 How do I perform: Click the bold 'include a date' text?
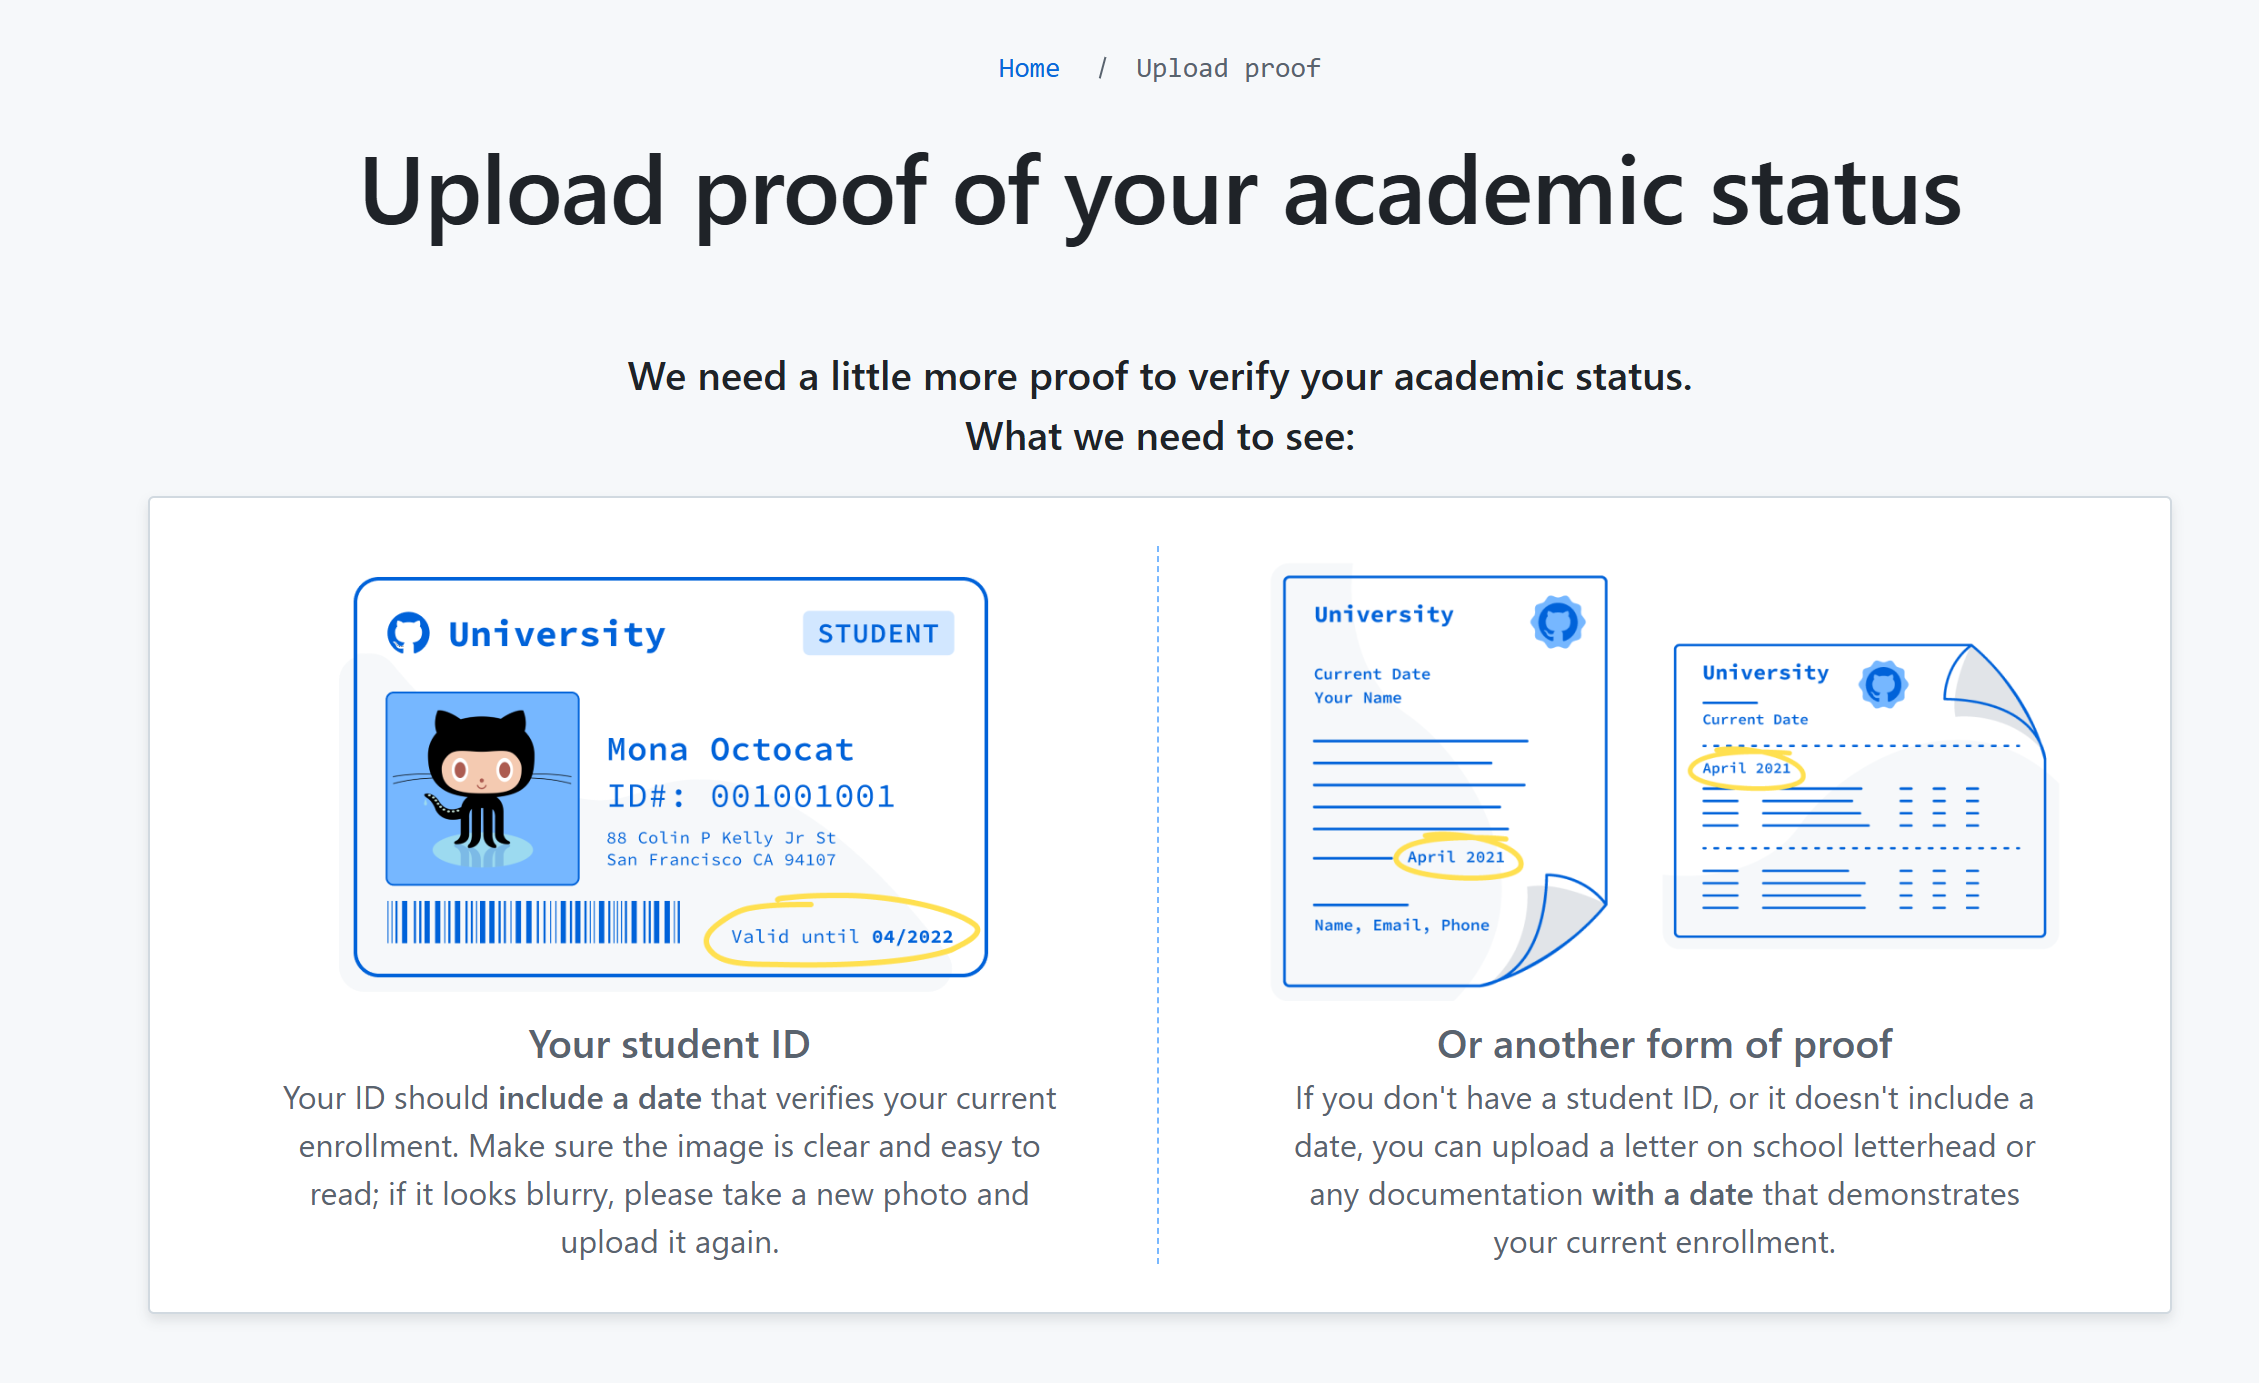coord(600,1098)
